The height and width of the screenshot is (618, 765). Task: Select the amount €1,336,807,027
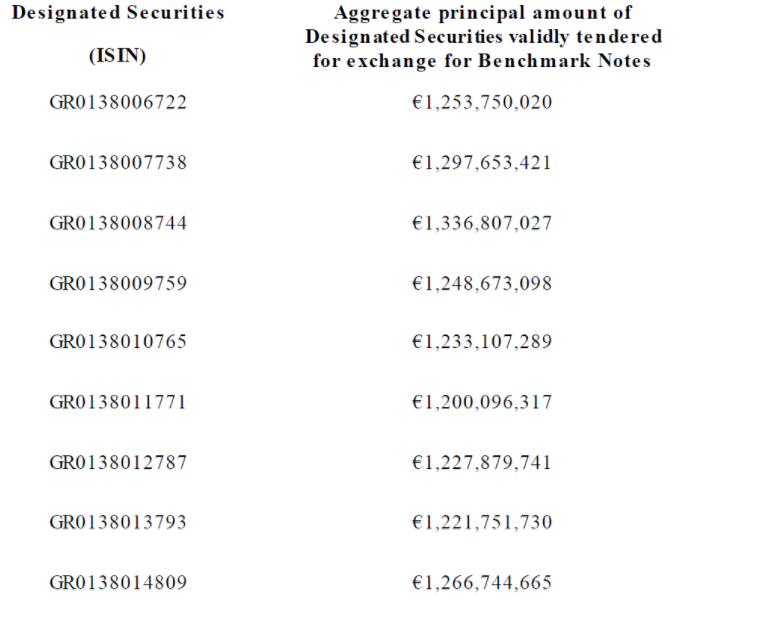[x=481, y=223]
